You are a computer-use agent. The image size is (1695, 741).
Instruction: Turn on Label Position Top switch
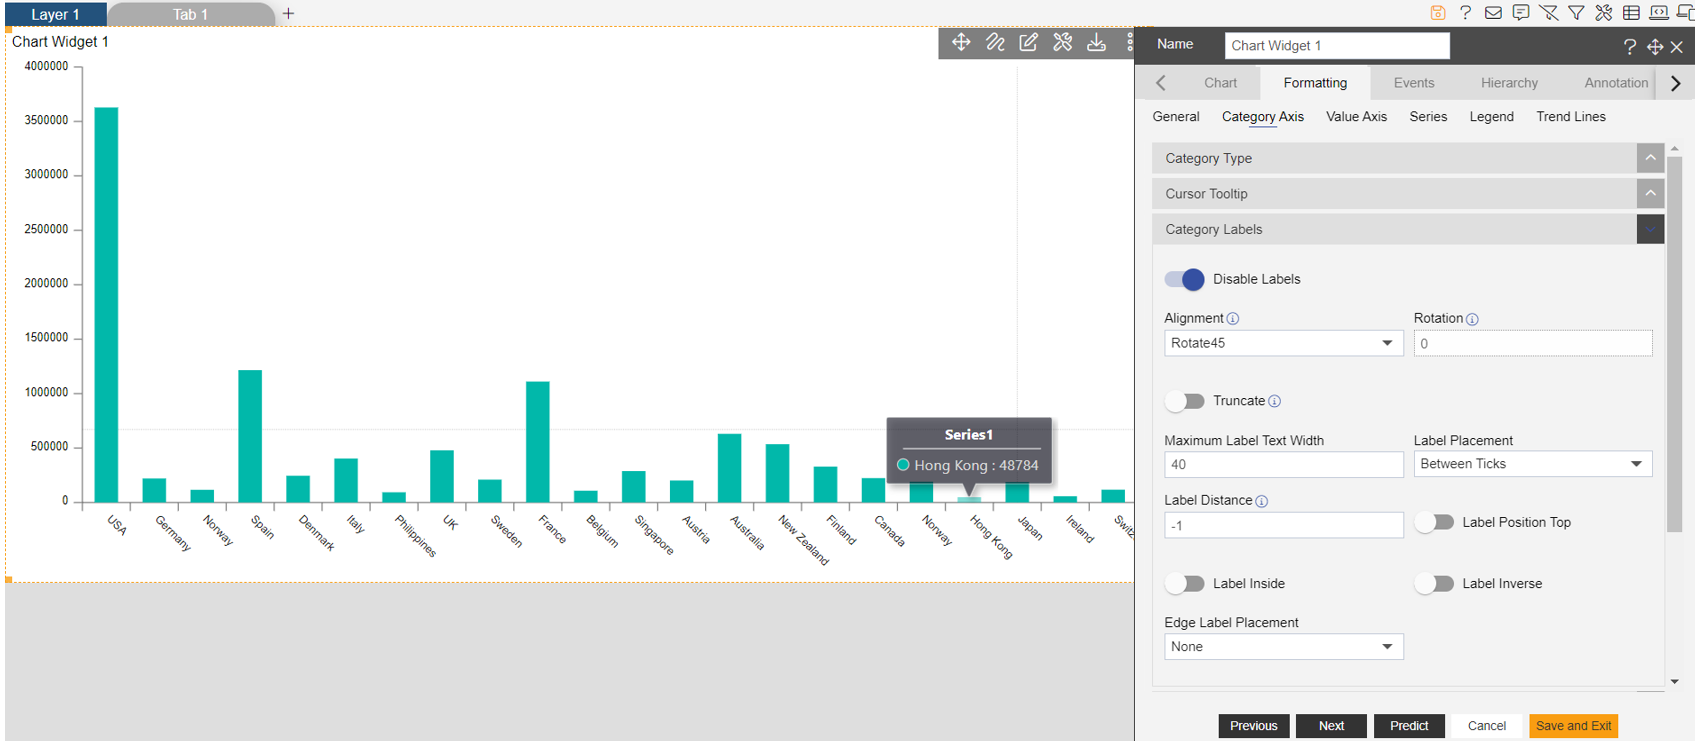[x=1434, y=522]
